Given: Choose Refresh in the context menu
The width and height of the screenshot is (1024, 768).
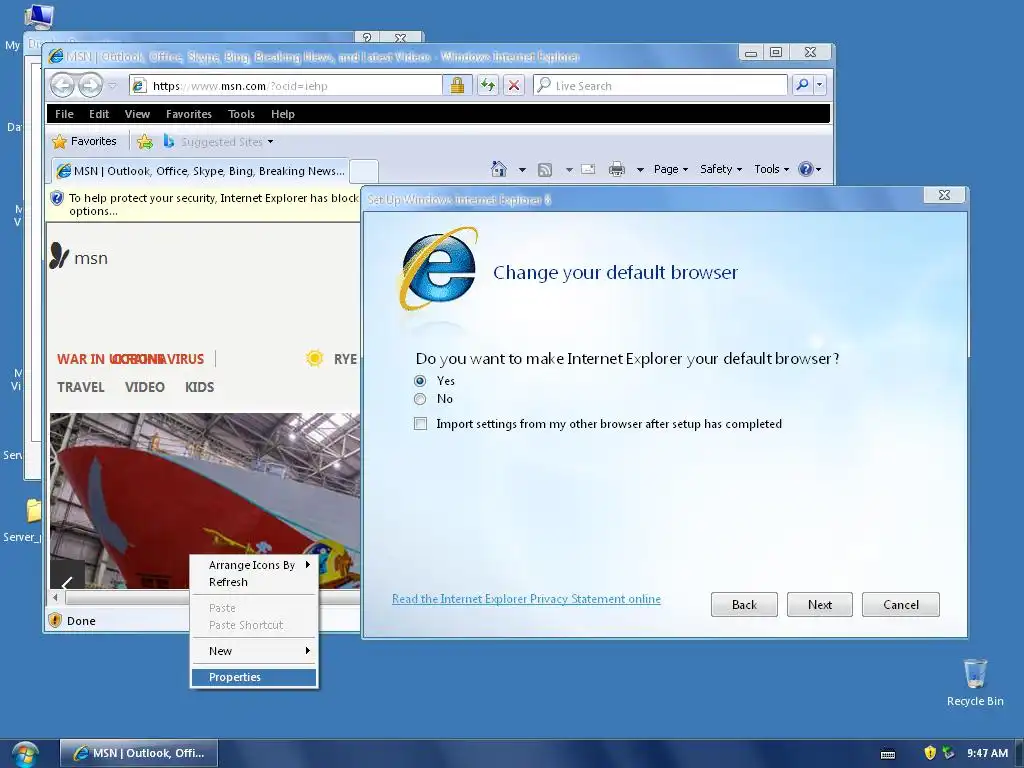Looking at the screenshot, I should tap(254, 582).
